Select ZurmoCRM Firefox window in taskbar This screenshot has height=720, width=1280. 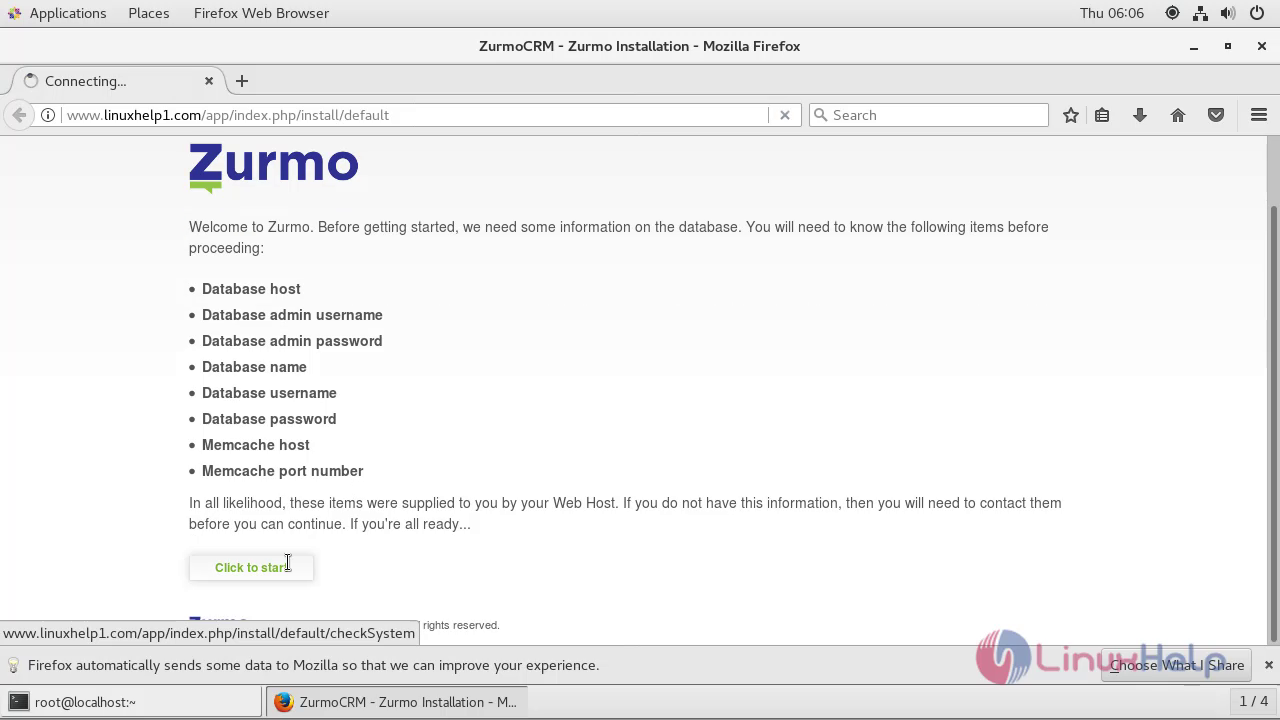pos(397,702)
